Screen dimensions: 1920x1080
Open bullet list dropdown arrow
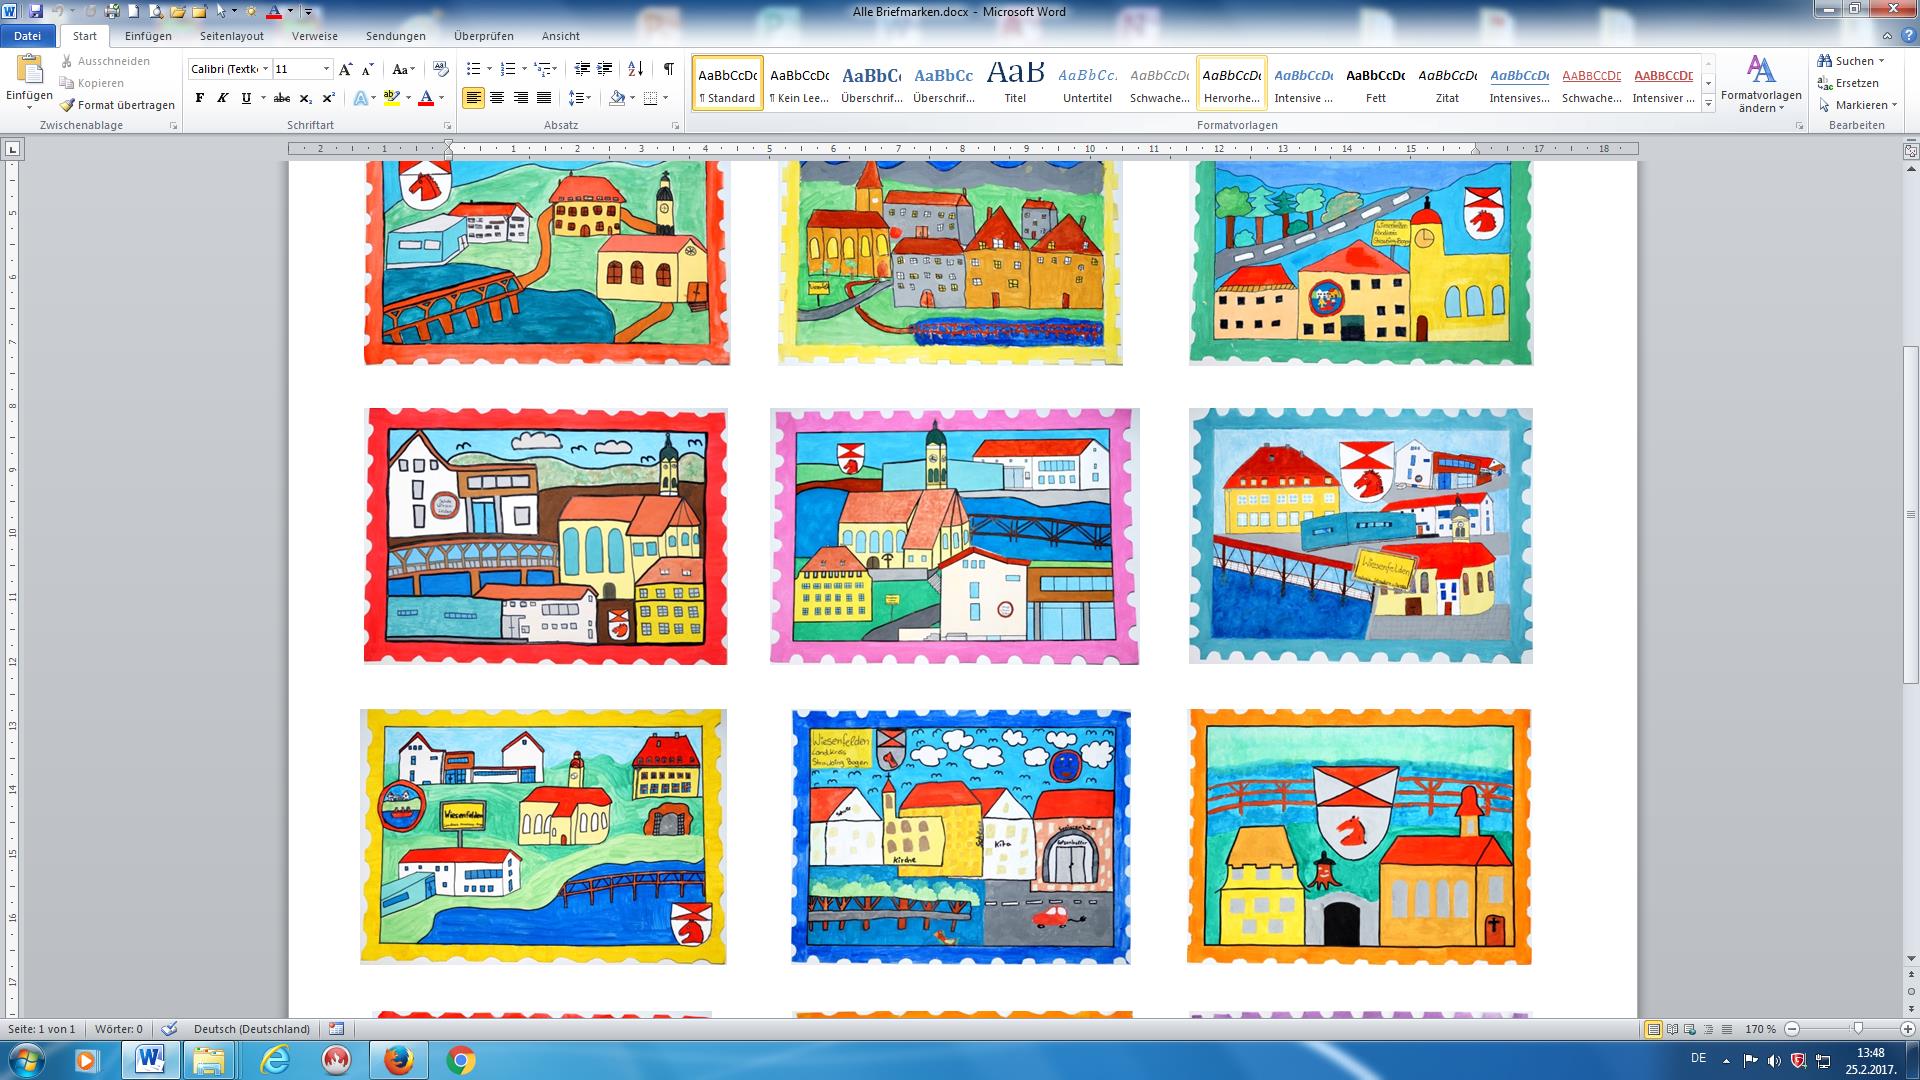click(489, 69)
